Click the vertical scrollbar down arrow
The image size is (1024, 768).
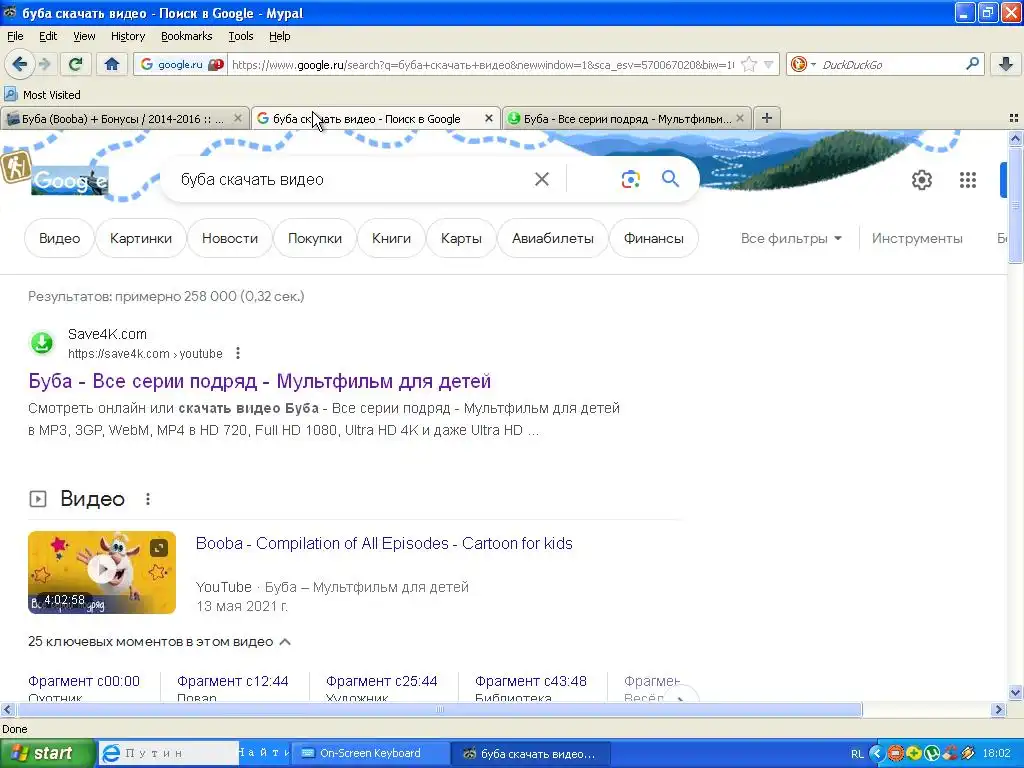(1015, 693)
